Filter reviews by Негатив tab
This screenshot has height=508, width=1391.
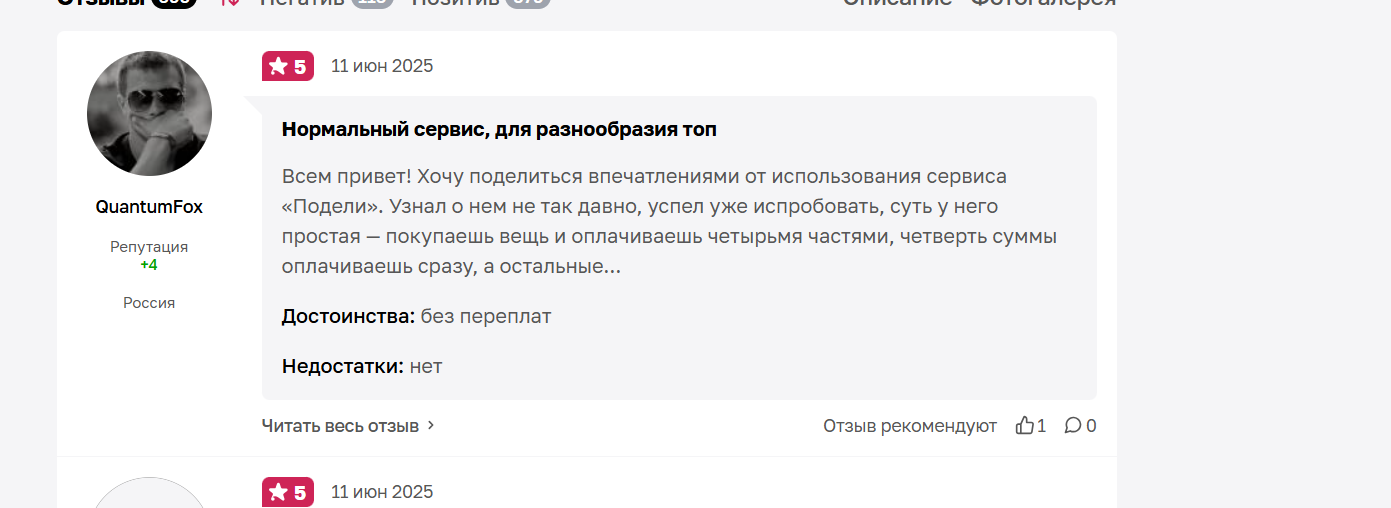(x=302, y=3)
